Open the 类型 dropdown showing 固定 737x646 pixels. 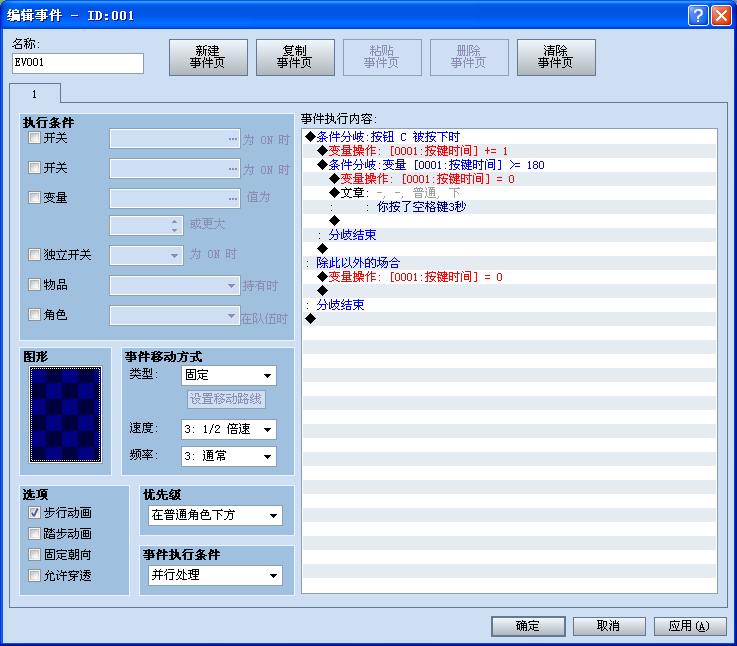(229, 375)
